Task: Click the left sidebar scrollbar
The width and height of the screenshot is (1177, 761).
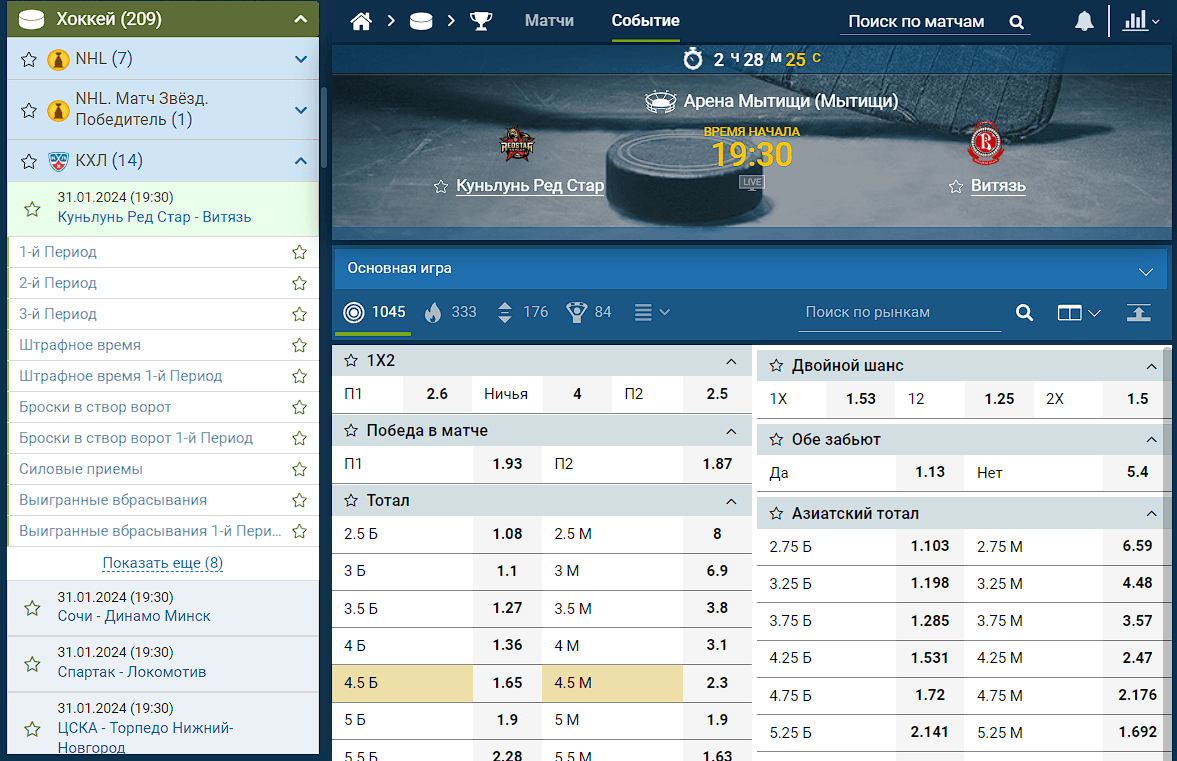Action: tap(324, 128)
